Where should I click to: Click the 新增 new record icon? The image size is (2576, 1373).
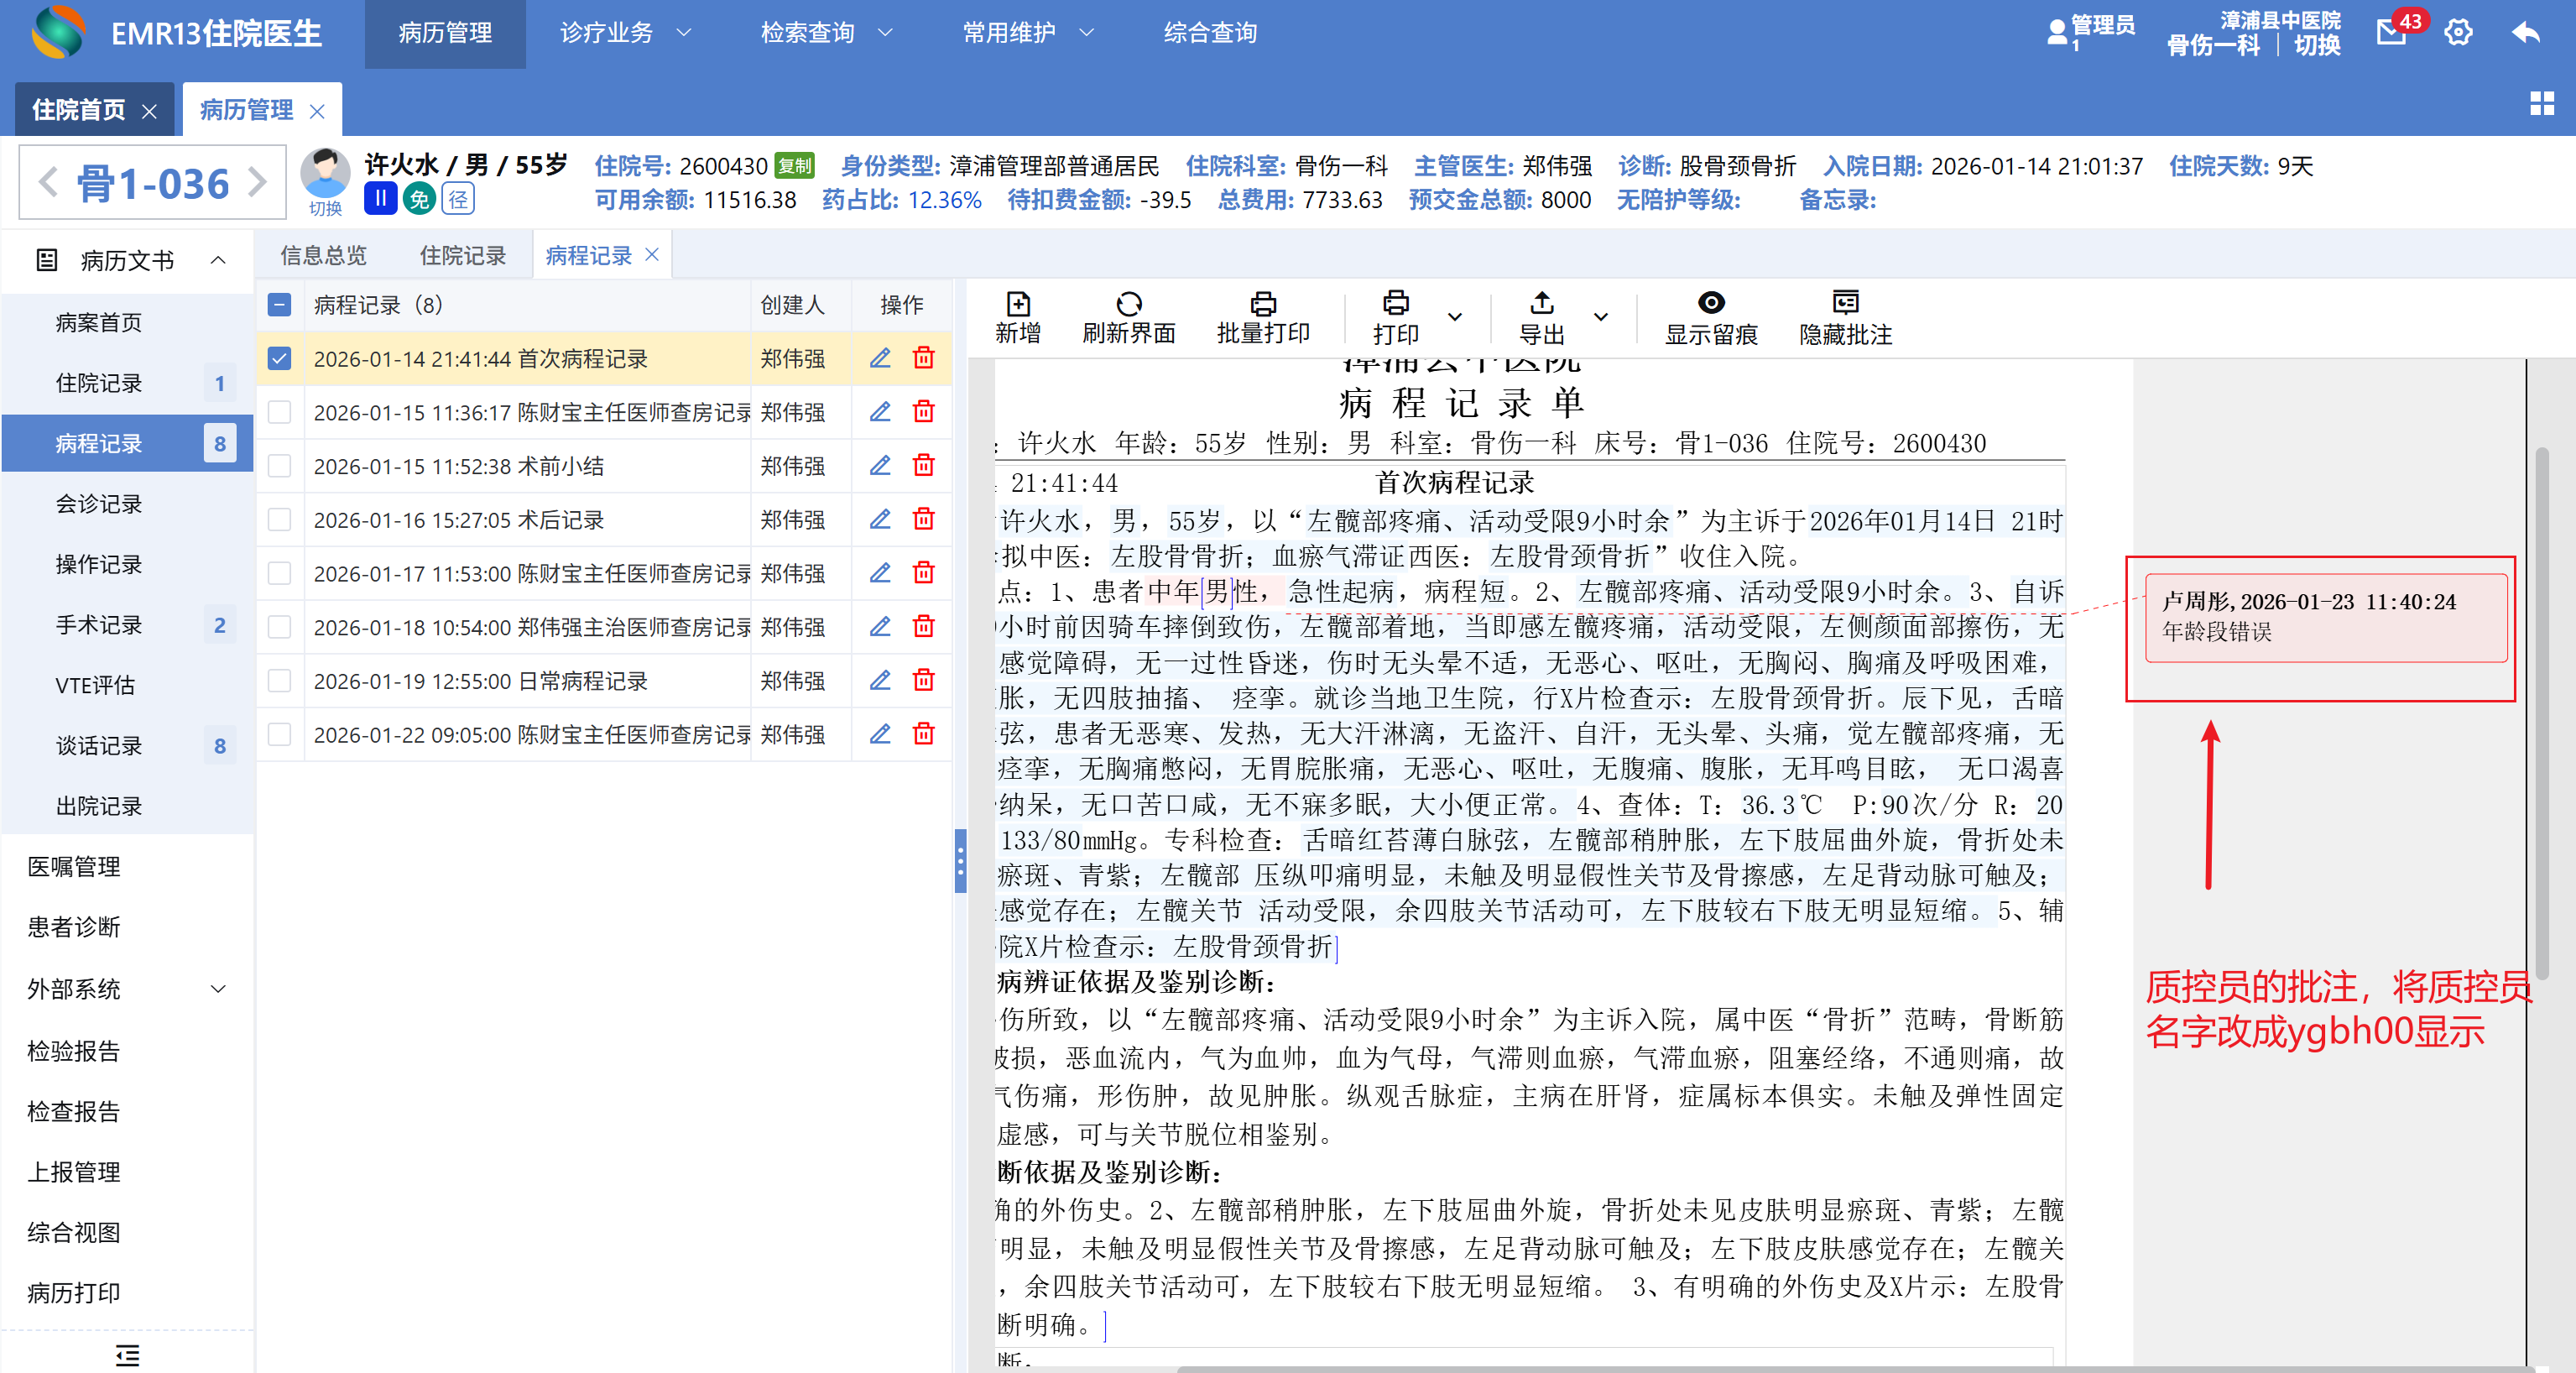pos(1017,303)
